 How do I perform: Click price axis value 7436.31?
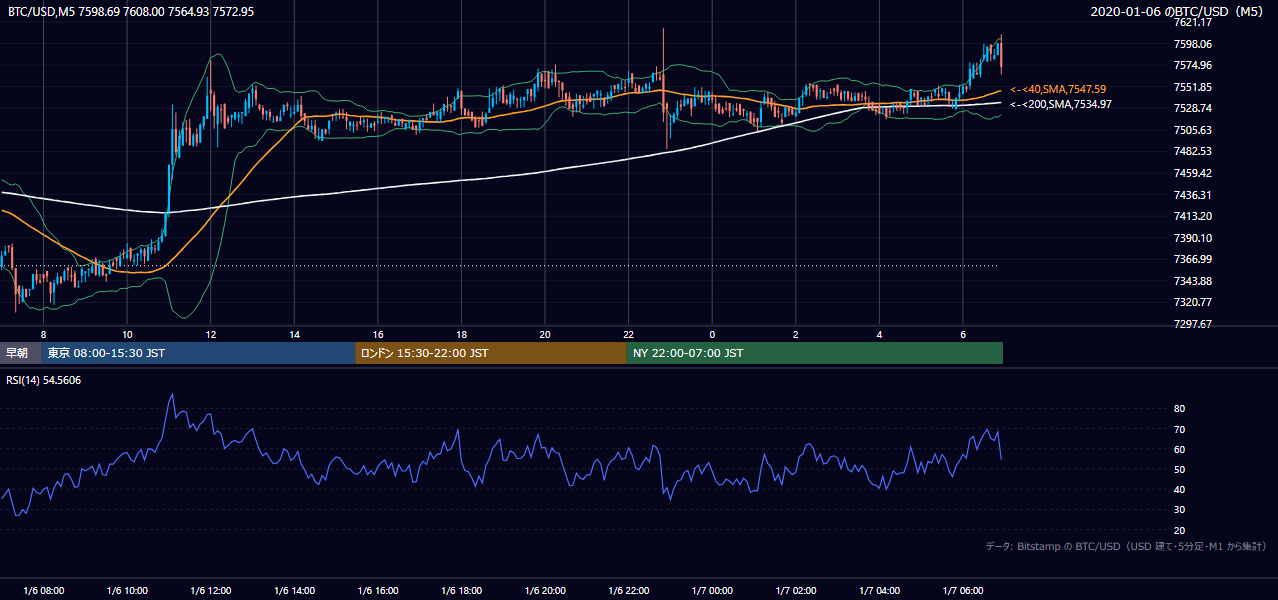1193,195
